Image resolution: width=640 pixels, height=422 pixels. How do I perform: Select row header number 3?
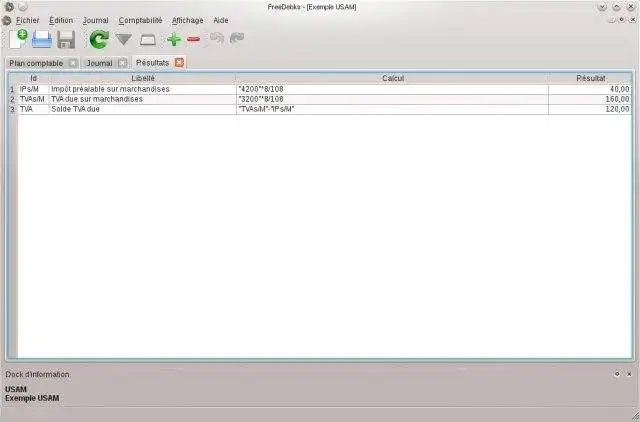click(12, 109)
